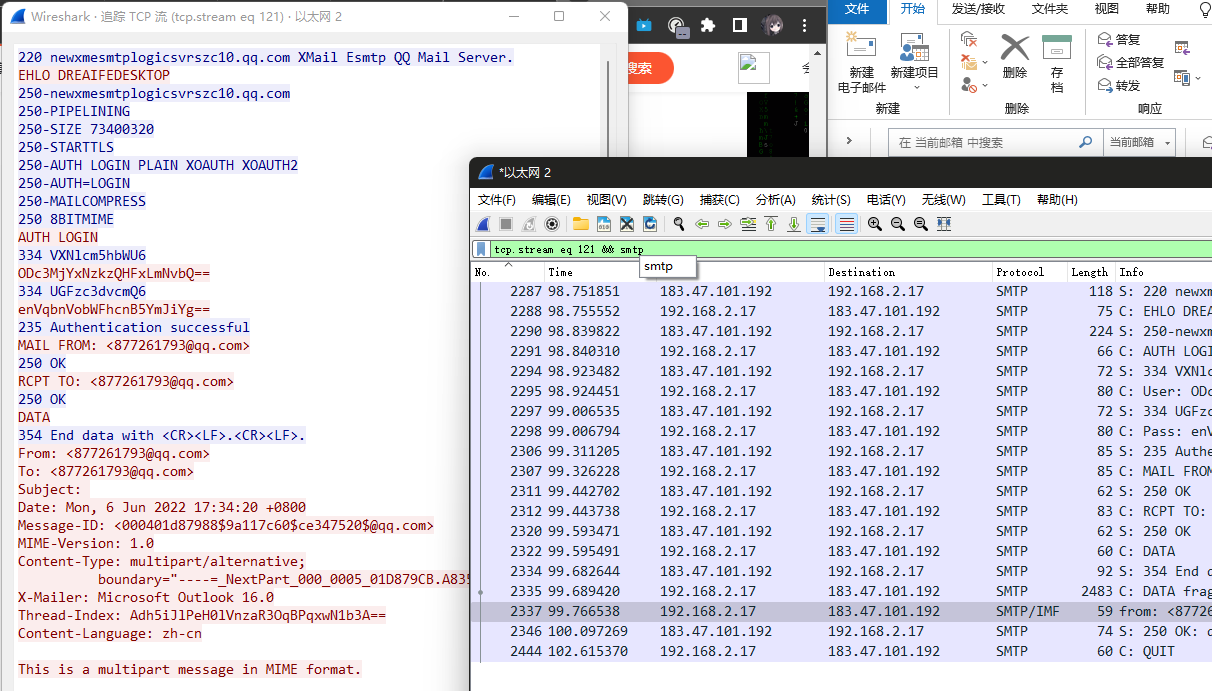Screen dimensions: 1212x691
Task: Click the 转发 forward button
Action: [x=1119, y=85]
